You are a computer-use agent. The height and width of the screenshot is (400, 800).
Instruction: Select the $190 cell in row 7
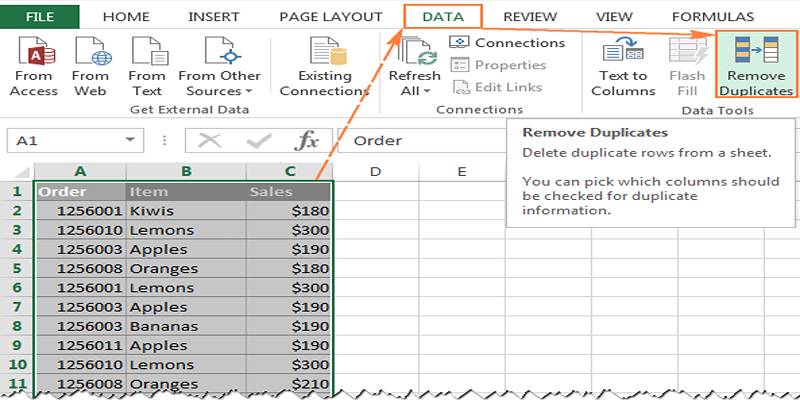point(289,307)
